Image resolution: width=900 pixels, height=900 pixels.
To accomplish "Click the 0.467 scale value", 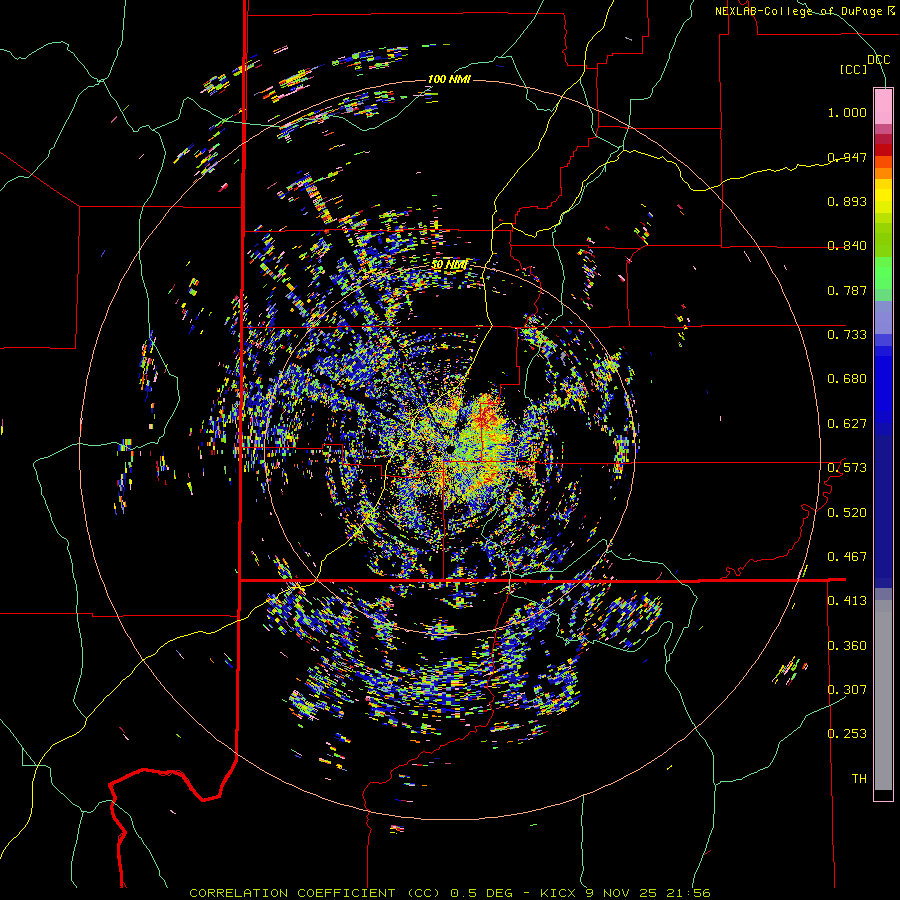I will tap(847, 556).
